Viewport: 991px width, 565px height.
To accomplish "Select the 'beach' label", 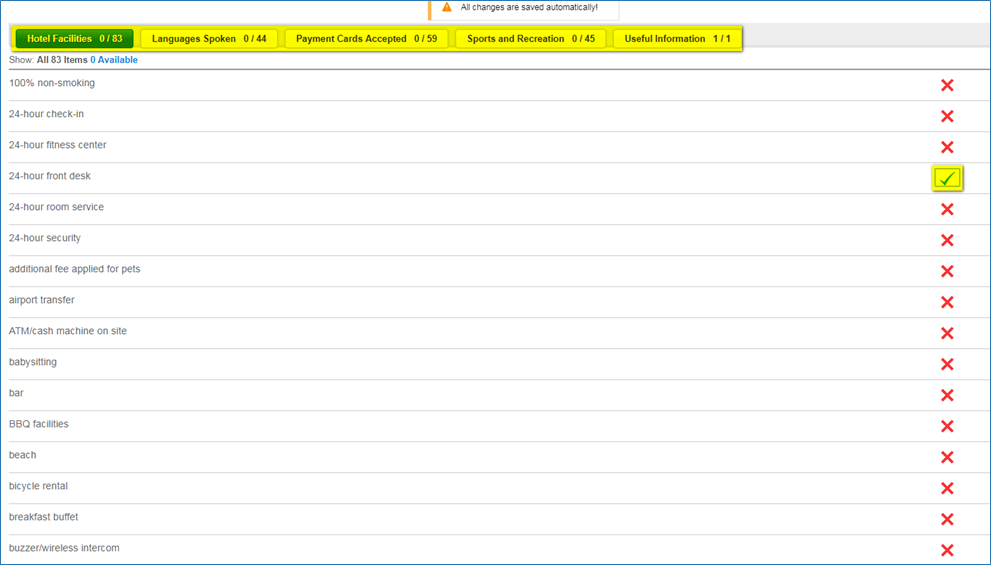I will click(22, 454).
